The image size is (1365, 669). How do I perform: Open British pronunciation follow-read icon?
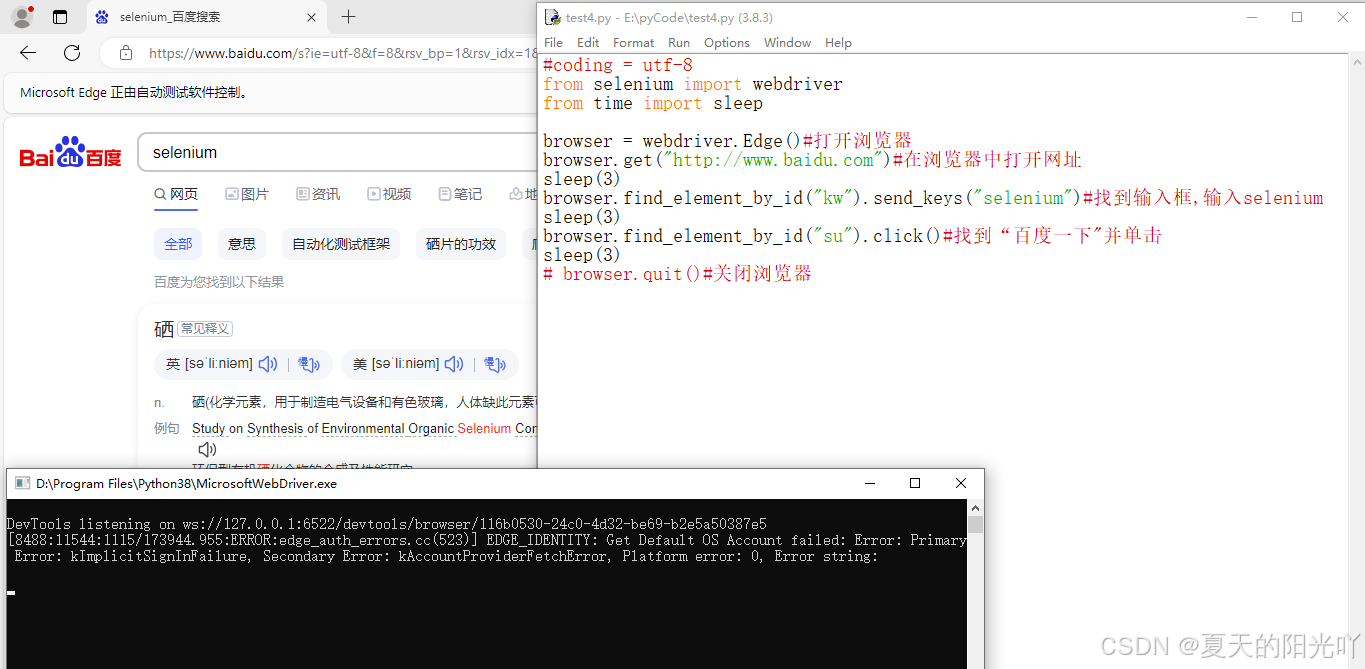(309, 364)
